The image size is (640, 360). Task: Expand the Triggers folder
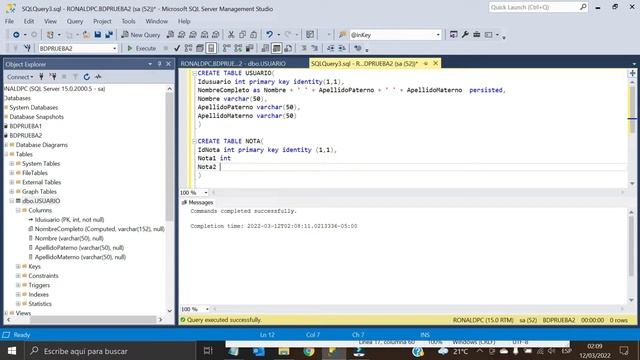point(18,285)
